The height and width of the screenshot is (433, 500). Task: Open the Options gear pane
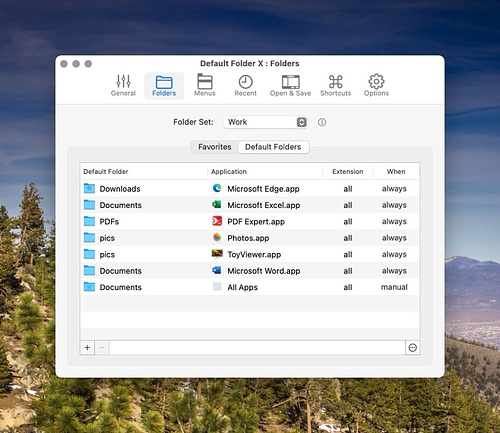(x=376, y=85)
